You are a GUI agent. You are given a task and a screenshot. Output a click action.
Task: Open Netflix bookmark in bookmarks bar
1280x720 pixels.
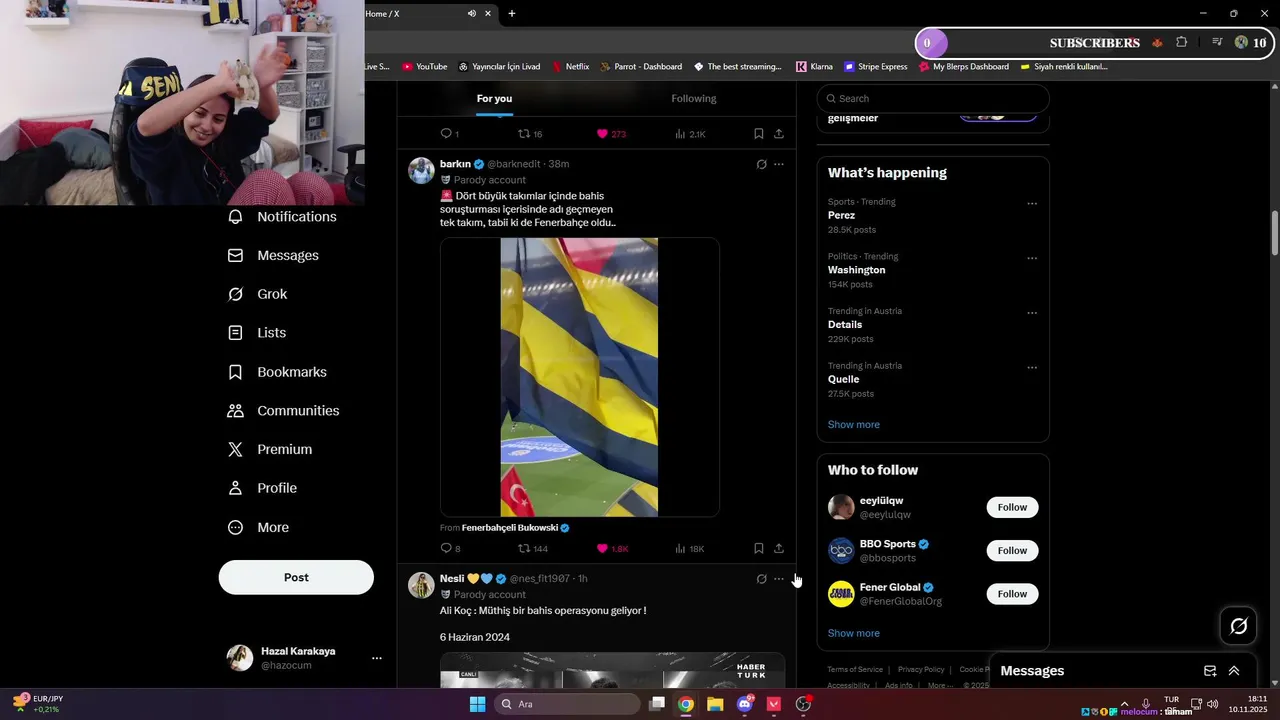click(570, 67)
